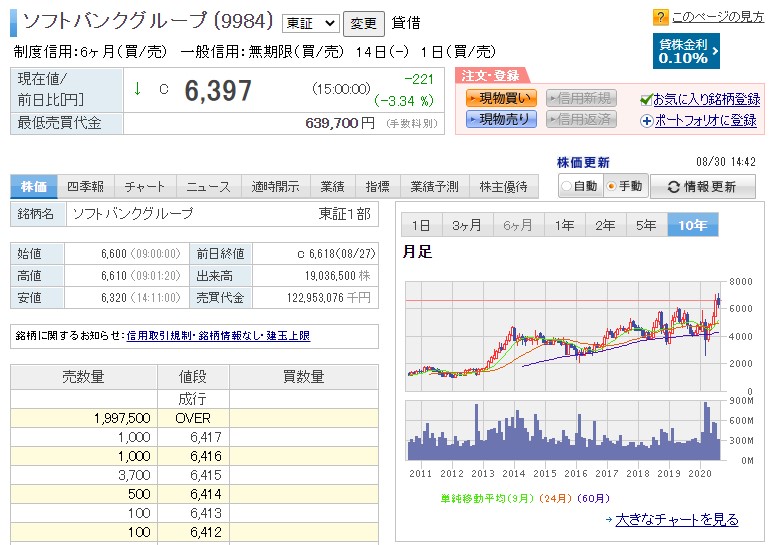Click 現物売り order button
Image resolution: width=769 pixels, height=545 pixels.
[501, 119]
